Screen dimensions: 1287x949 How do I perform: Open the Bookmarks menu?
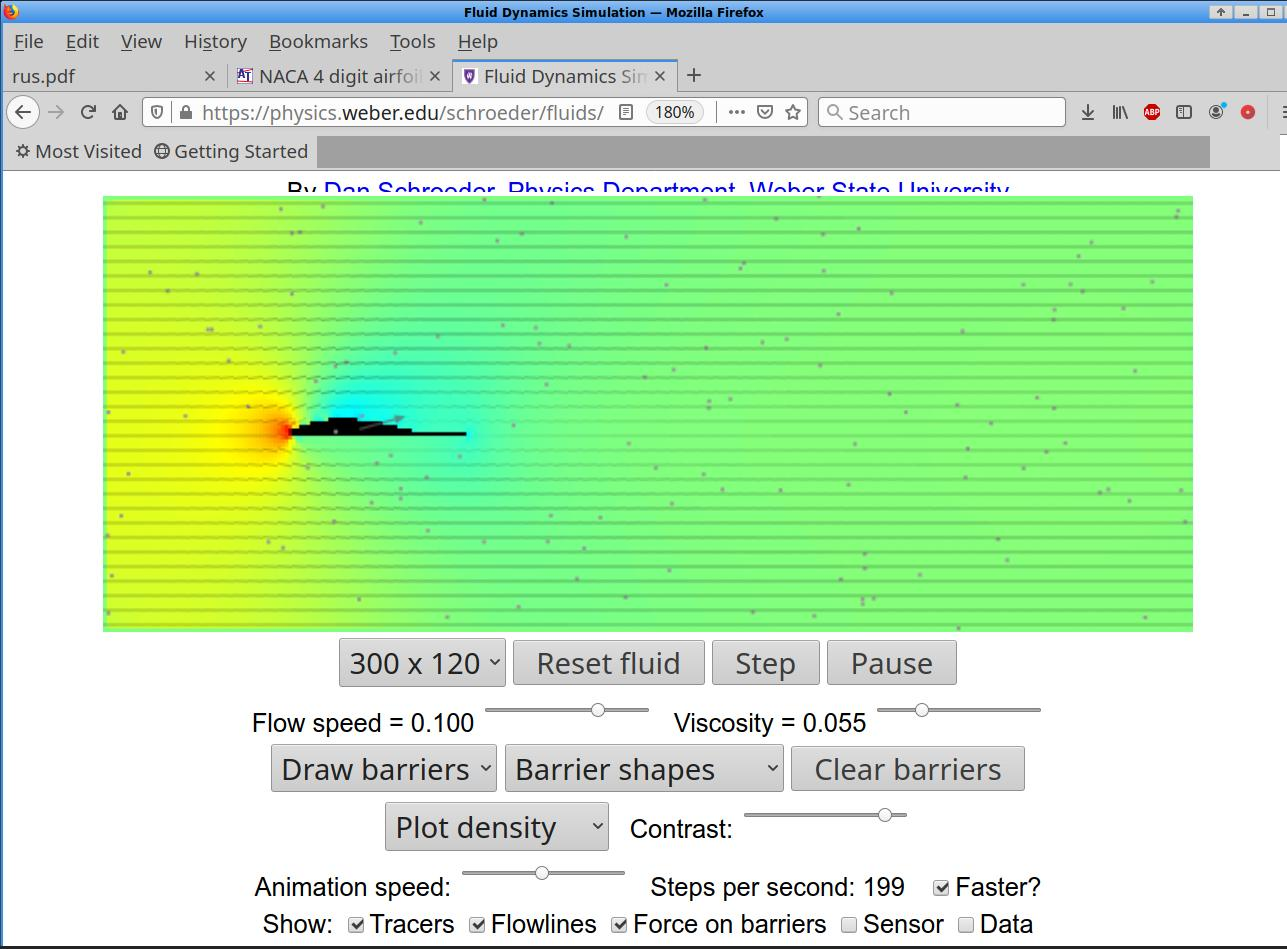pyautogui.click(x=318, y=41)
